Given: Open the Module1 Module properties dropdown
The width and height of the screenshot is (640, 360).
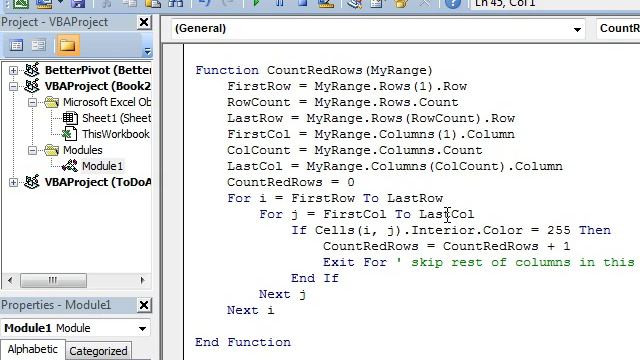Looking at the screenshot, I should coord(142,329).
